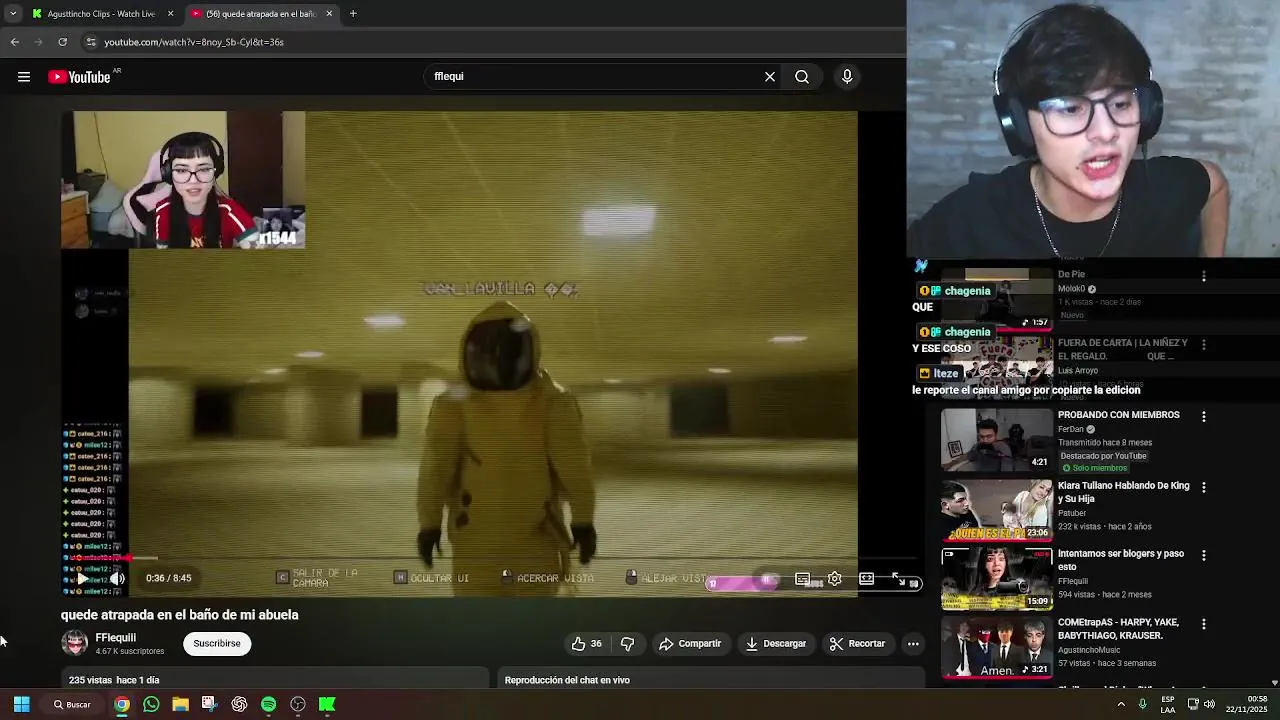Open options menu for 'Kiara Tullano' video

[x=1204, y=487]
